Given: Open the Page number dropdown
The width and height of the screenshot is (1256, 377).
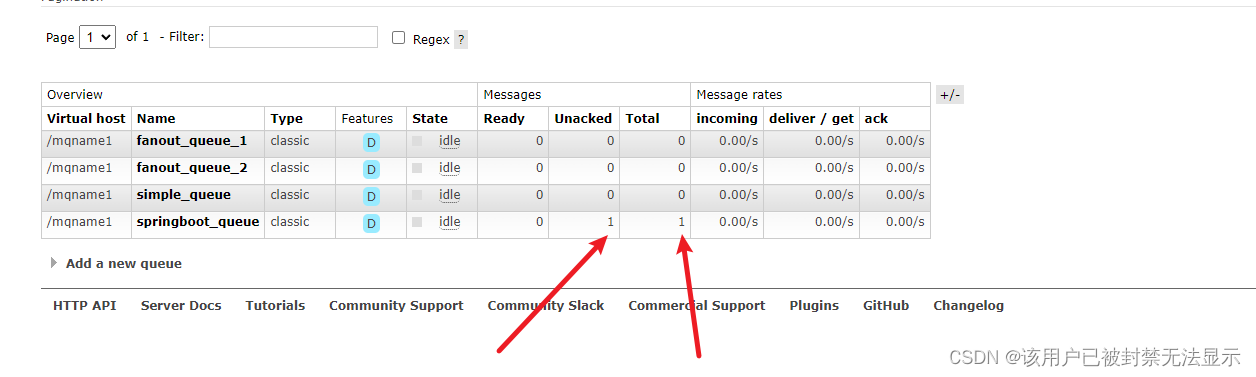Looking at the screenshot, I should click(98, 37).
